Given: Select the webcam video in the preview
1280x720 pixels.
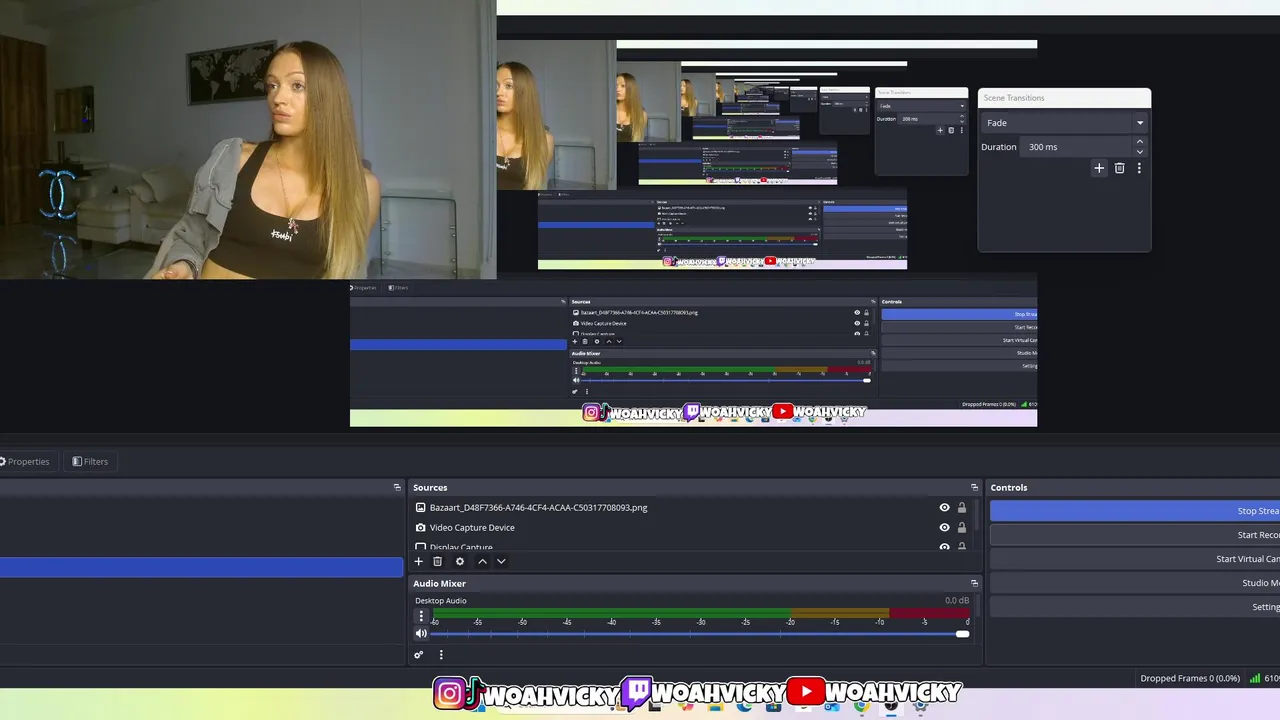Looking at the screenshot, I should 248,139.
